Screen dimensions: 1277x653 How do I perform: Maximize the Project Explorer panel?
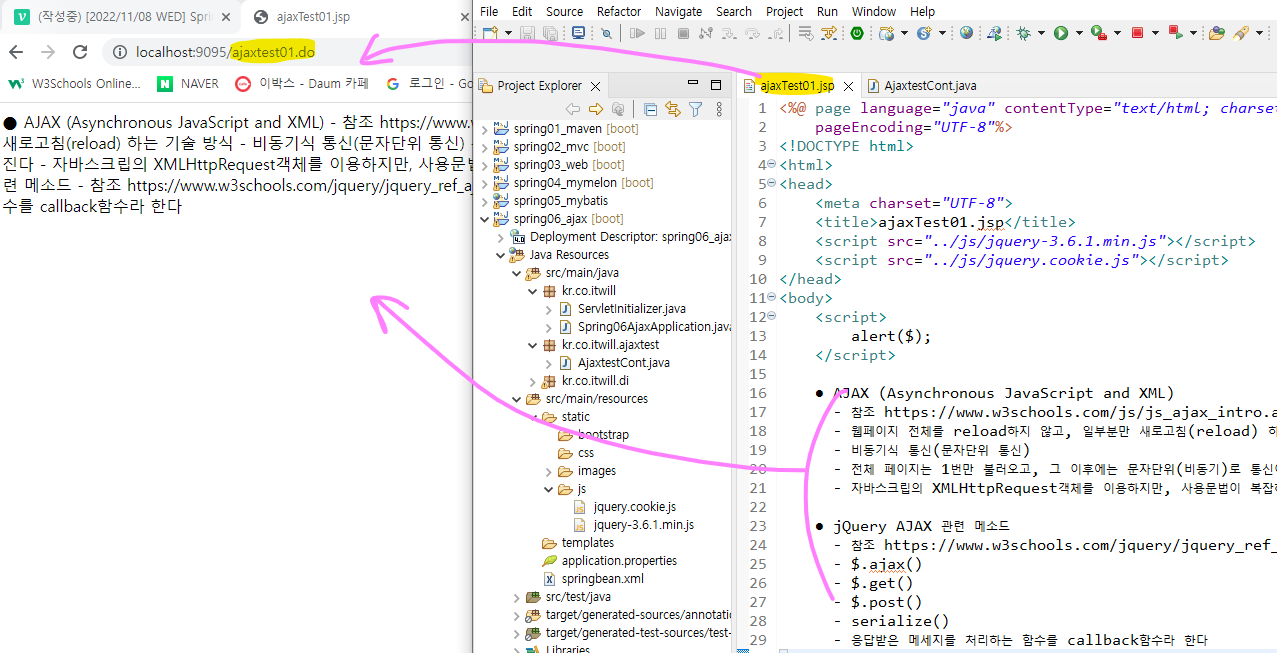(x=716, y=85)
